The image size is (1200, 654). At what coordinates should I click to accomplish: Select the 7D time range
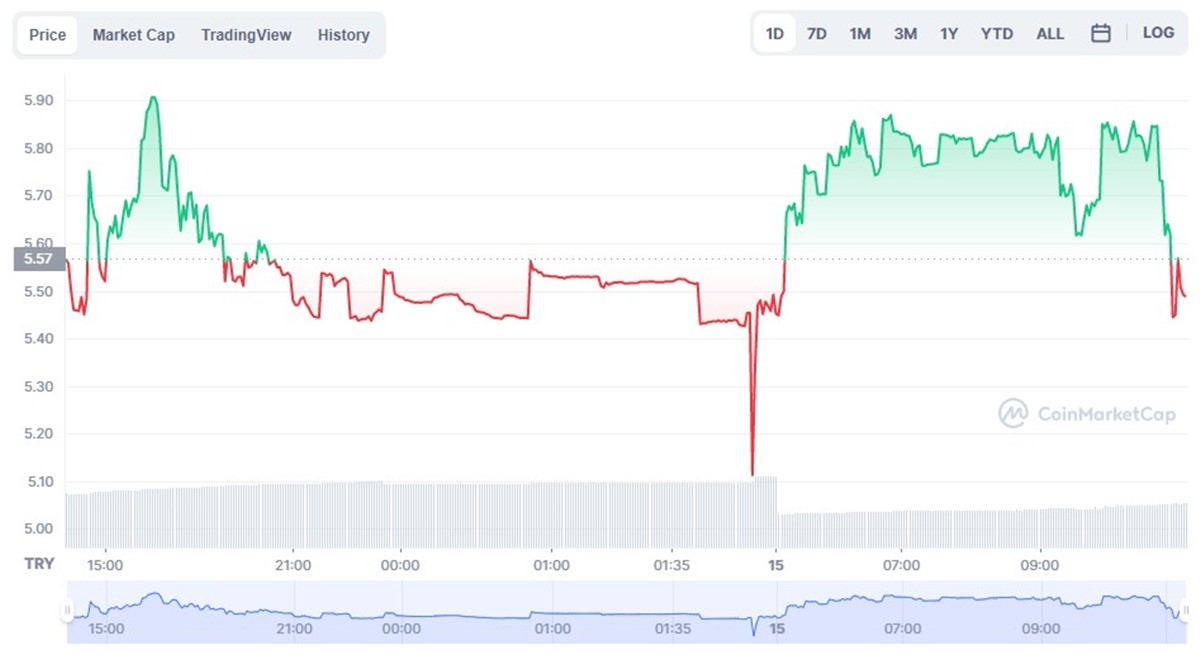[817, 34]
